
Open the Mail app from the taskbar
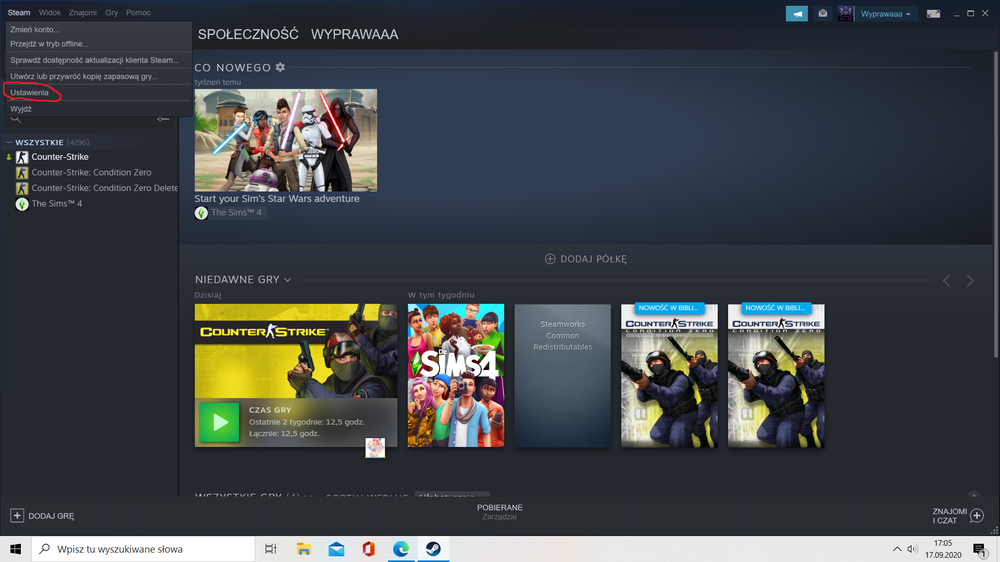[336, 549]
